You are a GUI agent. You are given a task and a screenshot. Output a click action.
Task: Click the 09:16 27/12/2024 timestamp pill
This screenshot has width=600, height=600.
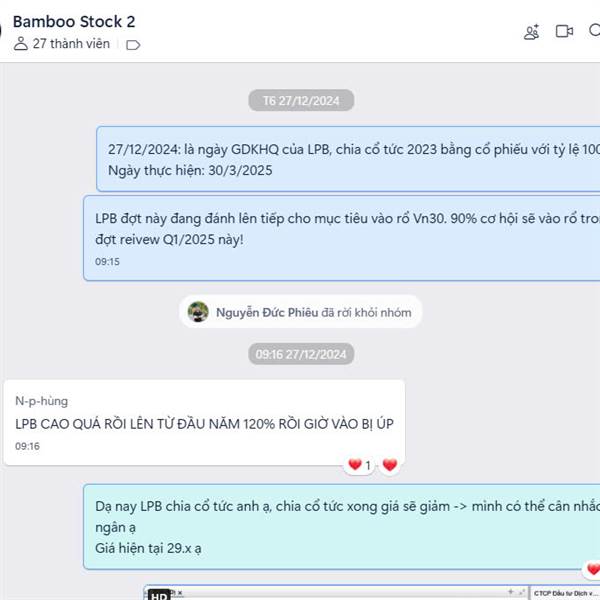(301, 354)
